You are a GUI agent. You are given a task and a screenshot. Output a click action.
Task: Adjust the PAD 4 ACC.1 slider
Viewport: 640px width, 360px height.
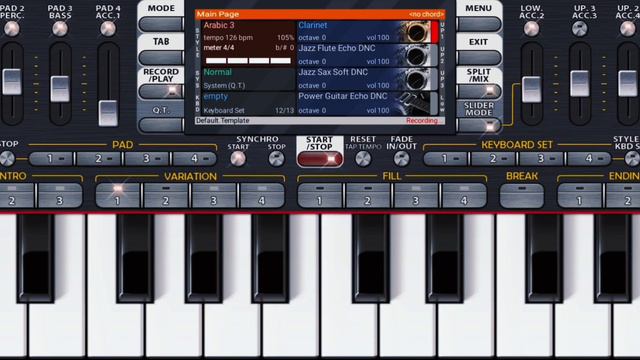tap(108, 113)
